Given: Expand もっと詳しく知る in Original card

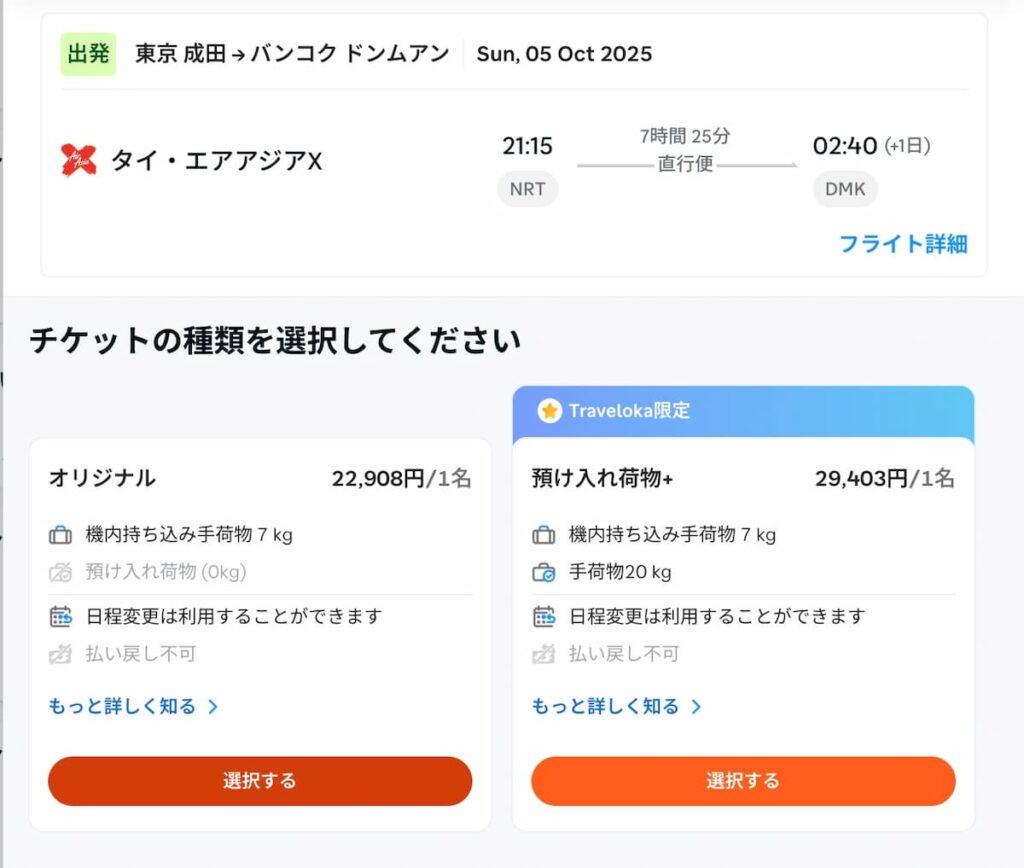Looking at the screenshot, I should pyautogui.click(x=133, y=706).
